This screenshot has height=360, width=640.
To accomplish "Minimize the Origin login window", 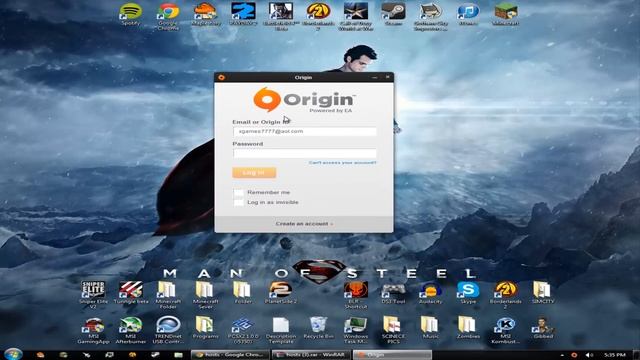I will (375, 77).
